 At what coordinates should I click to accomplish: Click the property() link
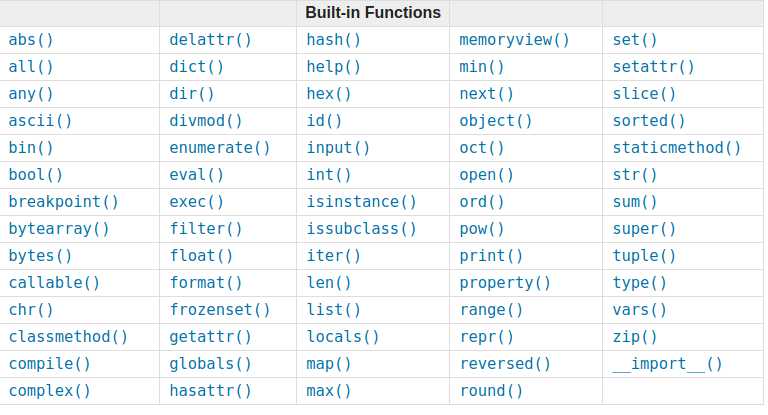(x=505, y=283)
